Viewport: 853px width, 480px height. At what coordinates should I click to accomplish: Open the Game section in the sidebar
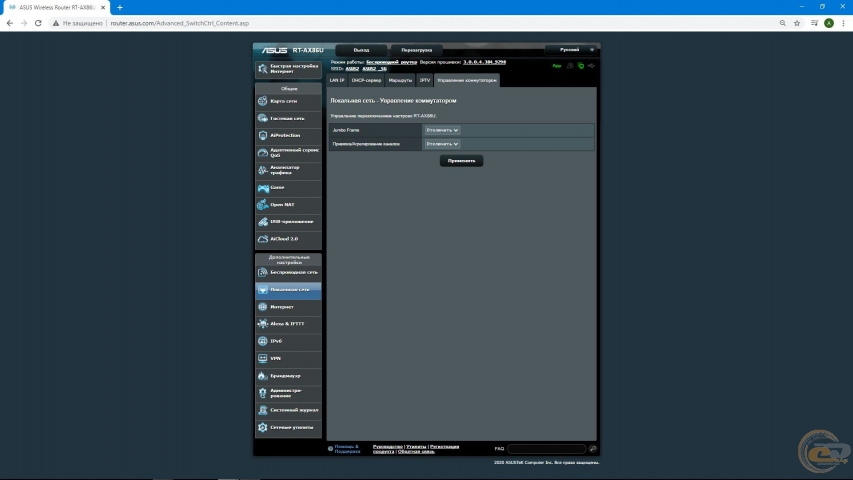[288, 187]
